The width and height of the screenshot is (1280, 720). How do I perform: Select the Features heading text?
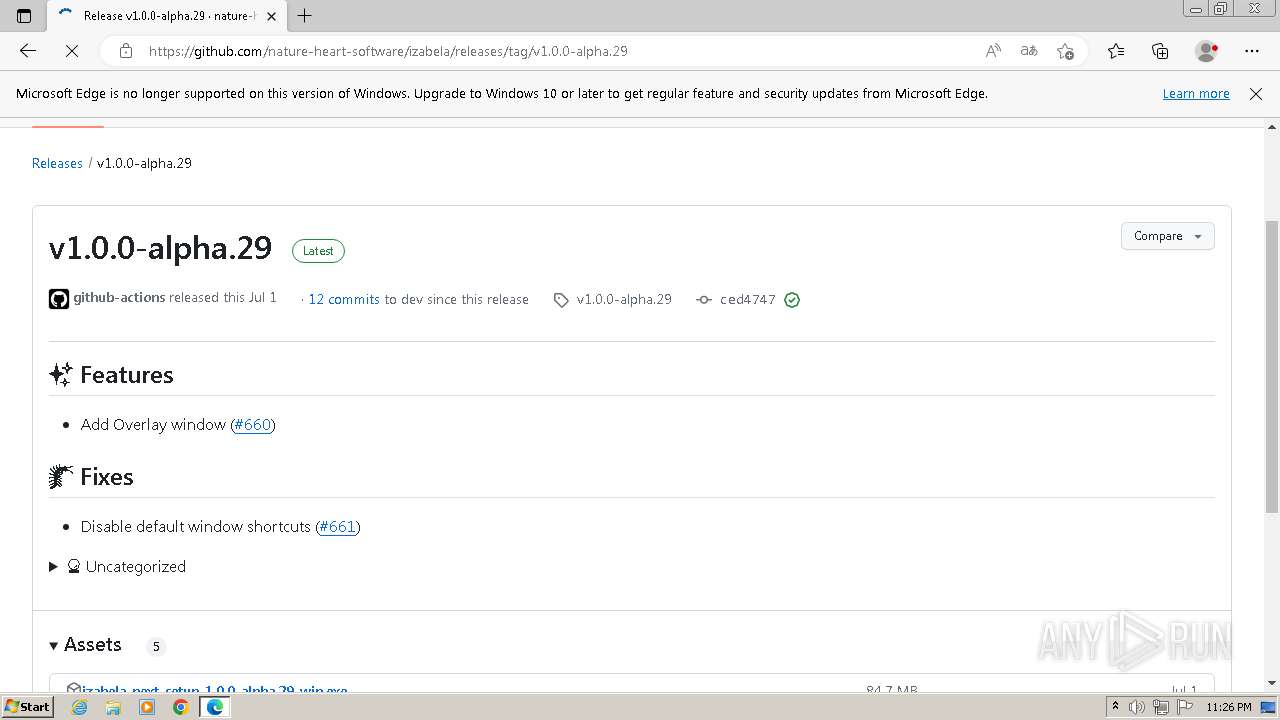pos(127,375)
